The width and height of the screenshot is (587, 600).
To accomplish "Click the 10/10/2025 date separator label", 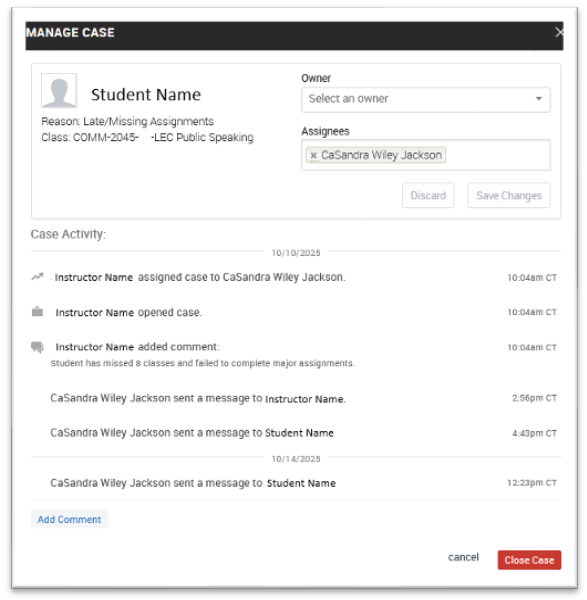I will tap(296, 253).
